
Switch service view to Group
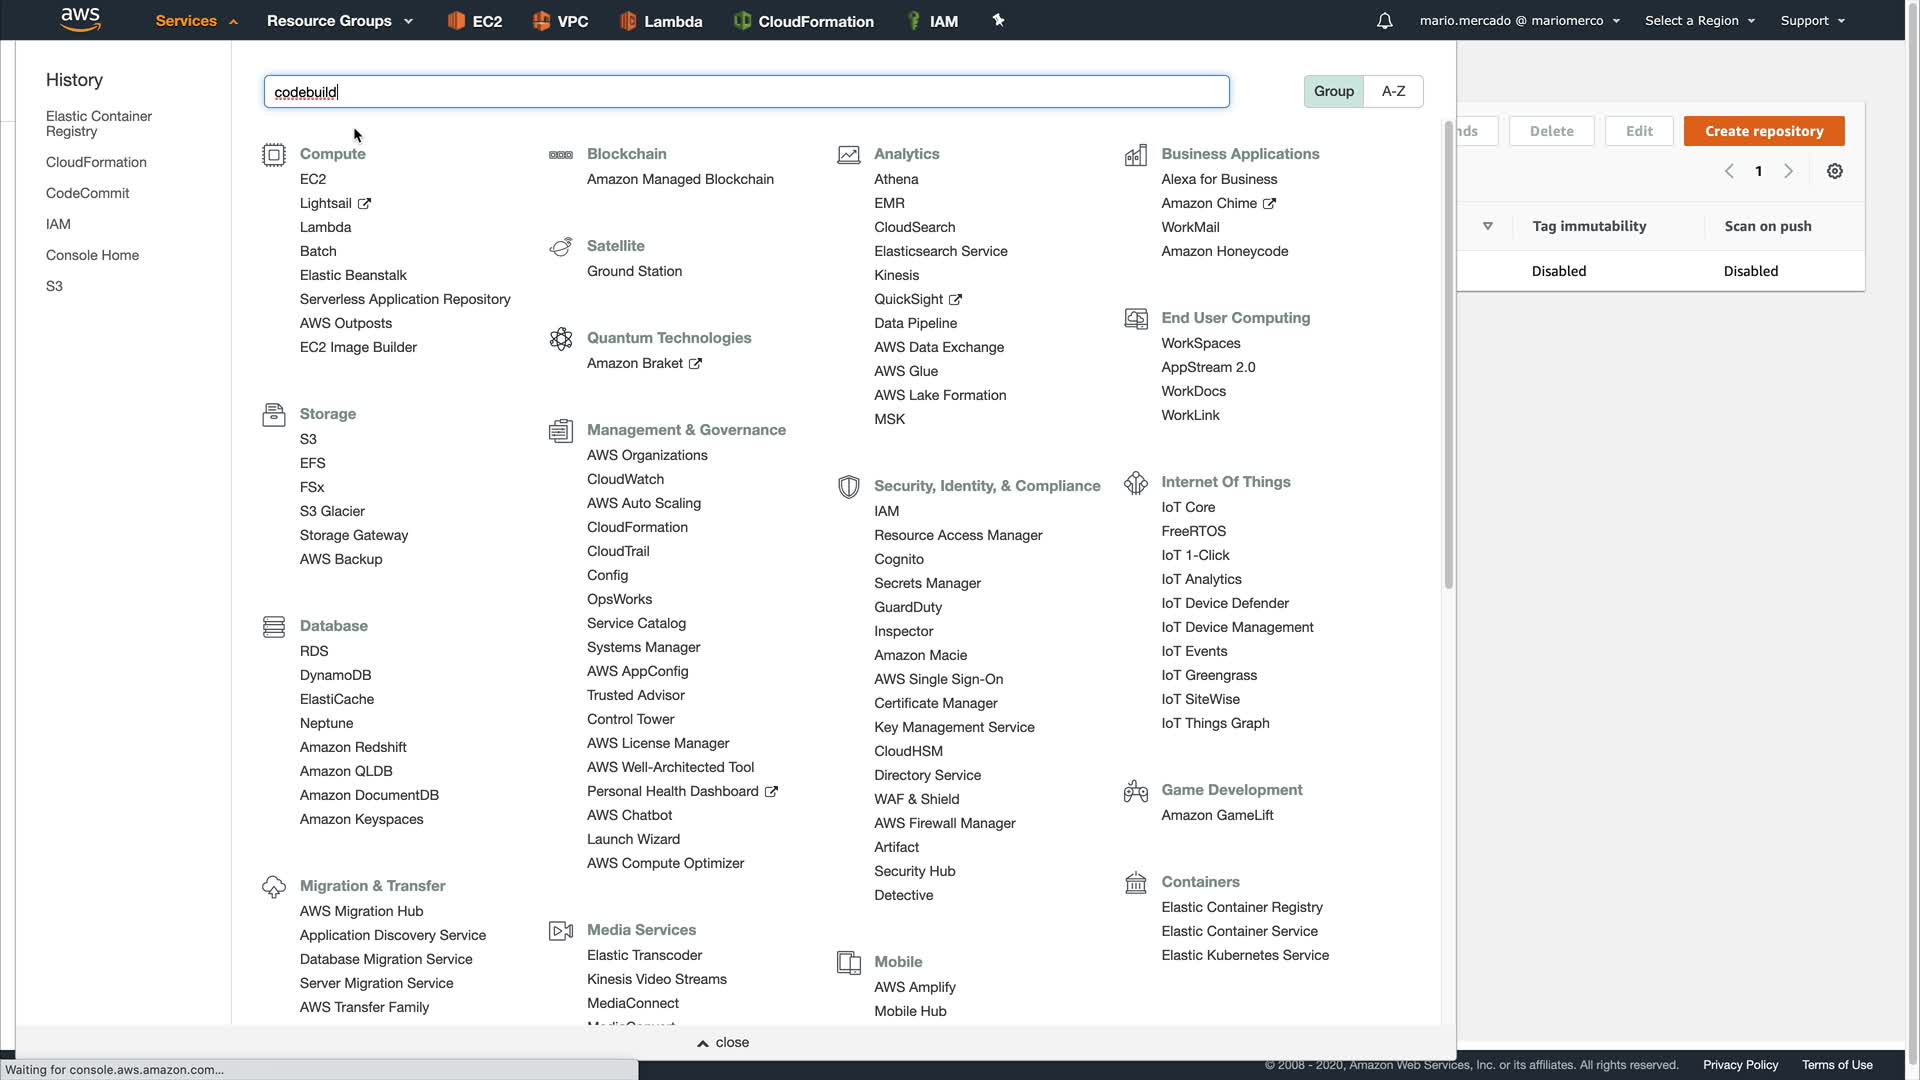[x=1333, y=91]
